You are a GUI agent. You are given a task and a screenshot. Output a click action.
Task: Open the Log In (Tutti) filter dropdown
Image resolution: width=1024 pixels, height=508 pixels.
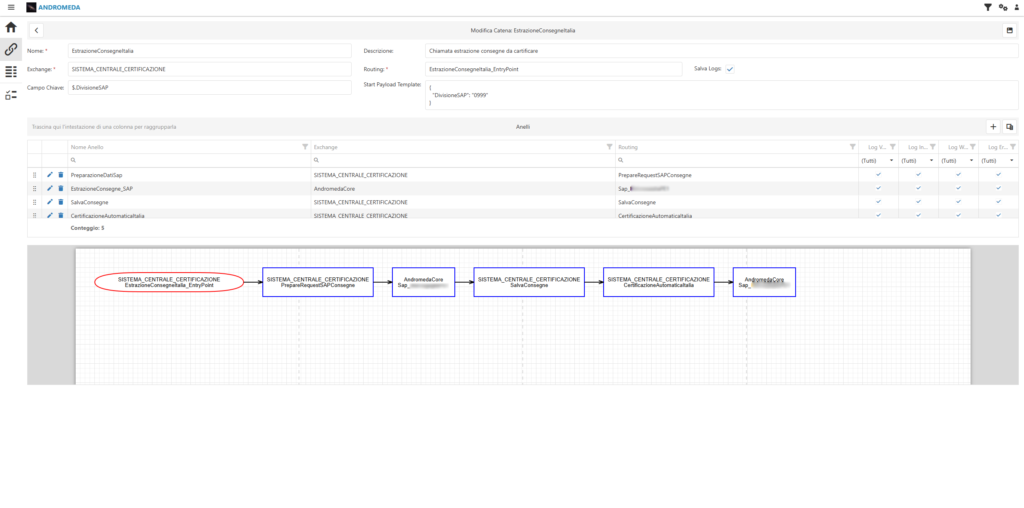918,161
